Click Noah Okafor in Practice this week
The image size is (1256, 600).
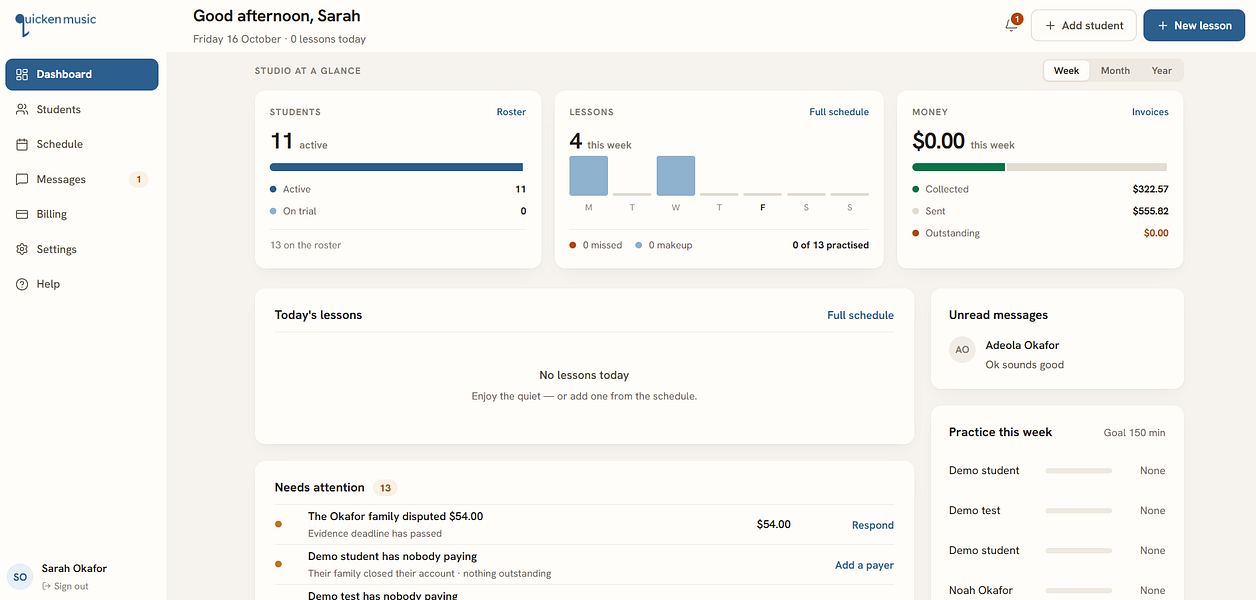click(981, 591)
